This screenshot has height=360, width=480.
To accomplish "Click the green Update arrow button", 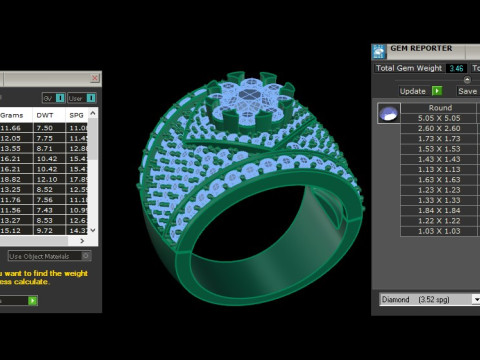I will 437,91.
